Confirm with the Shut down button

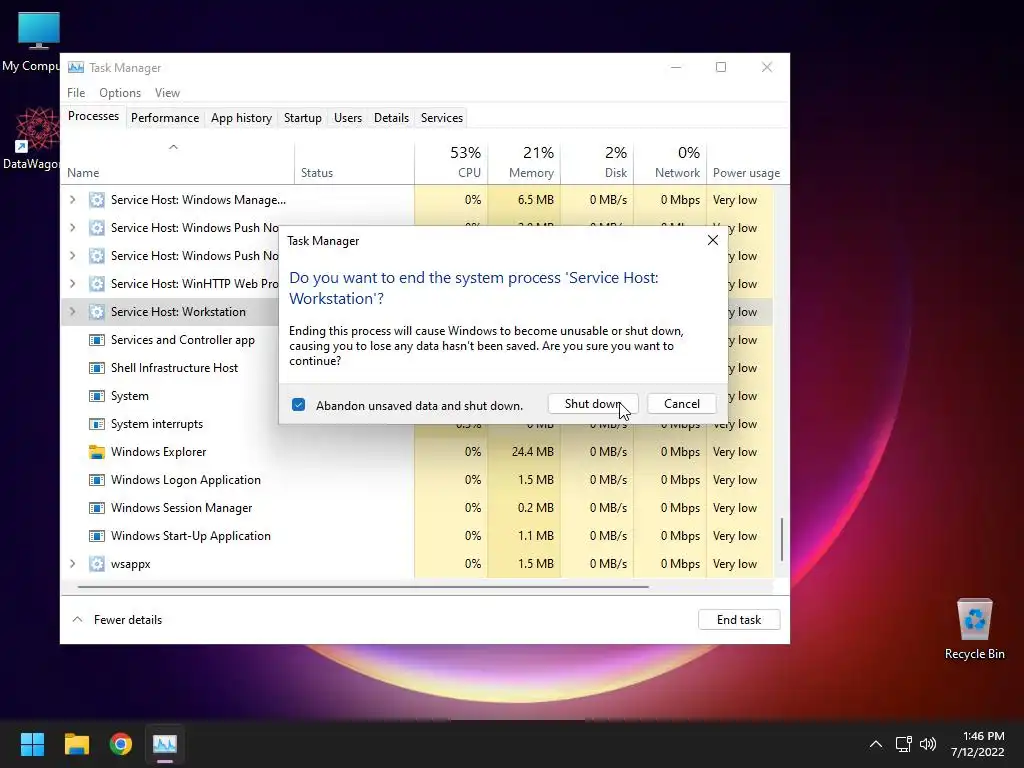pyautogui.click(x=593, y=404)
